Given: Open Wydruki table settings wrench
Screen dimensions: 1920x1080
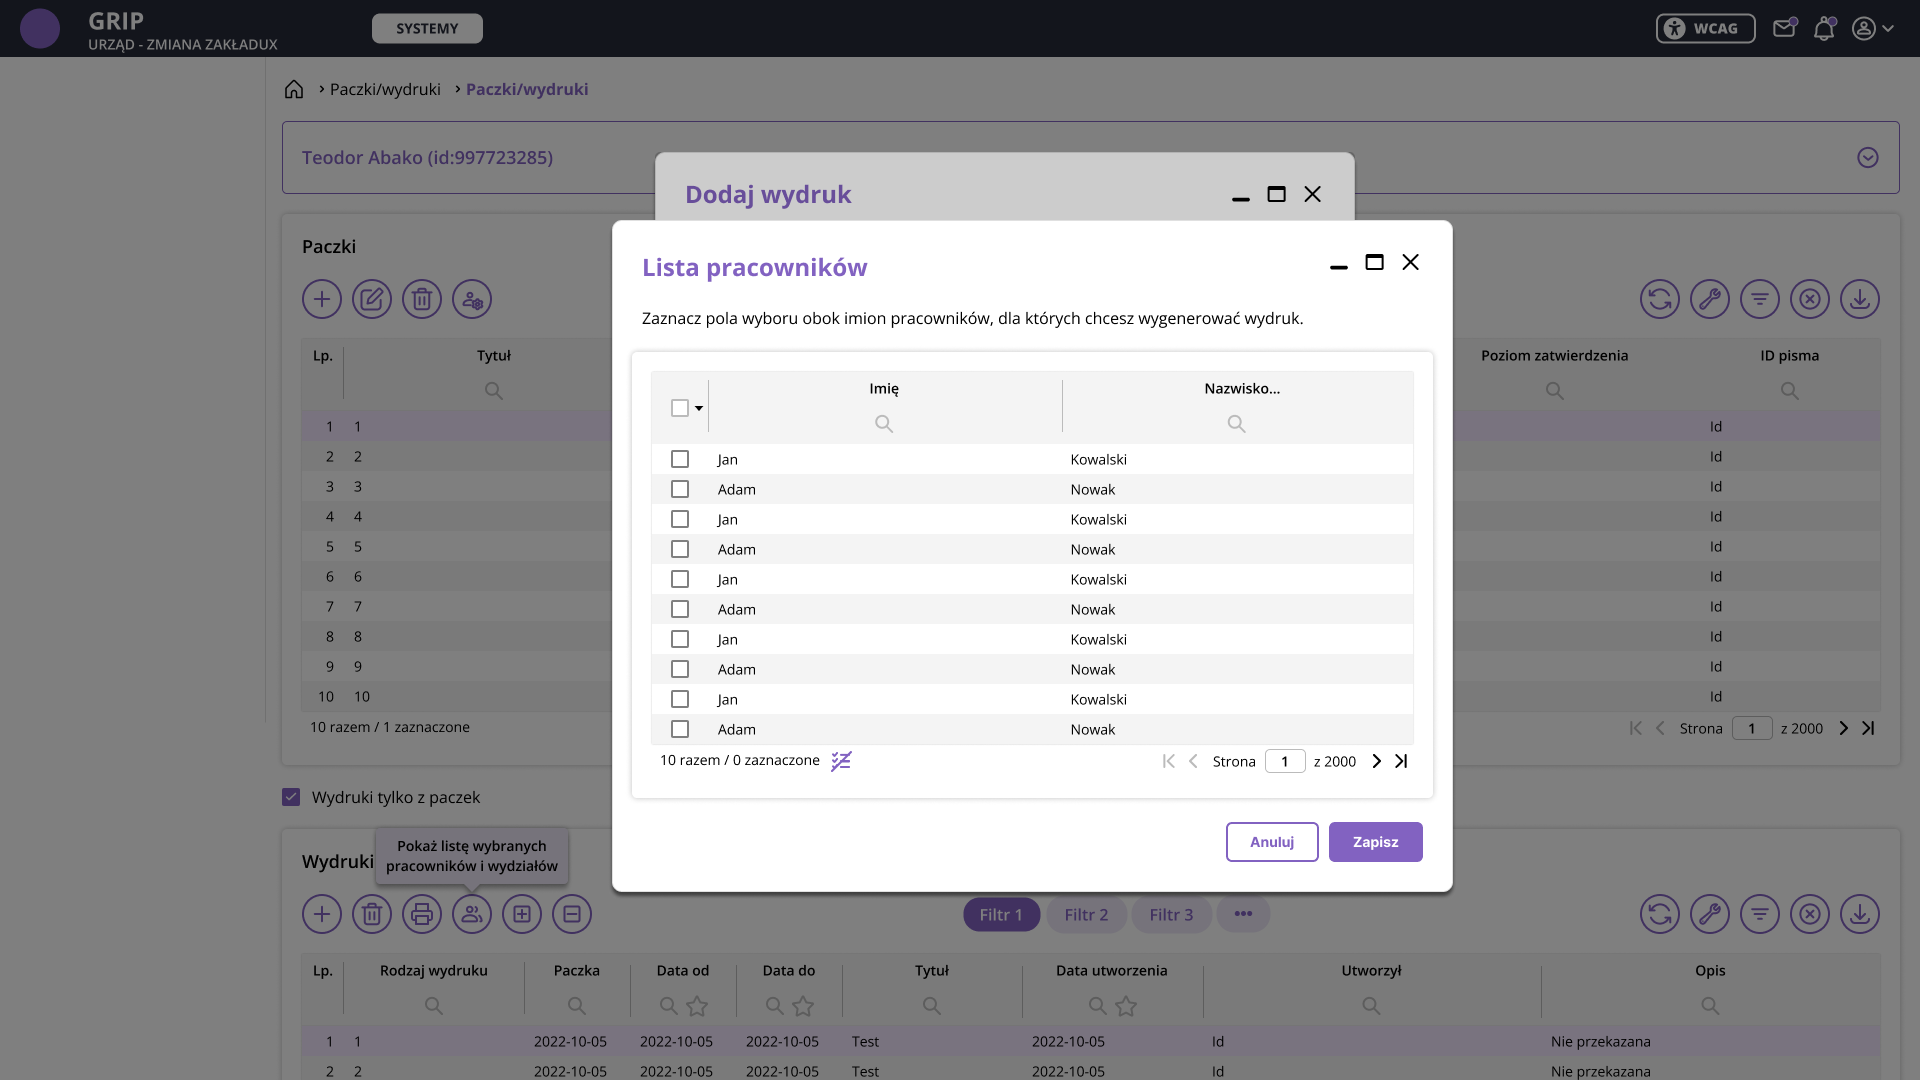Looking at the screenshot, I should (1710, 914).
